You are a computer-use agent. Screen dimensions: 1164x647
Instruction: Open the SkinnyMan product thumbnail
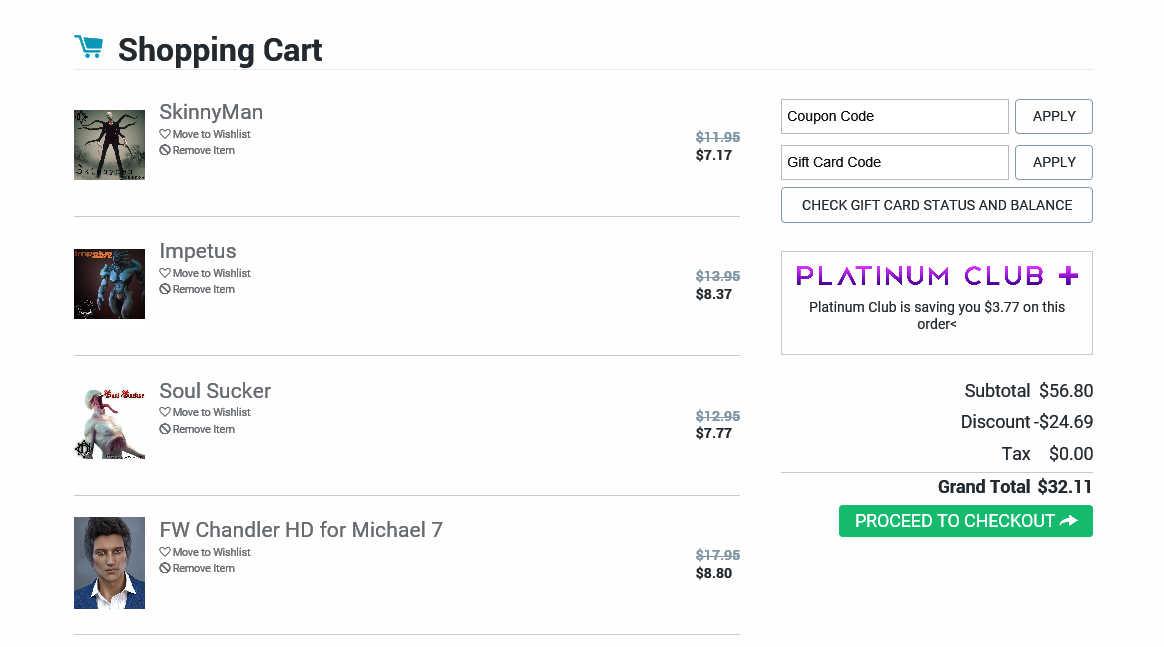(109, 145)
